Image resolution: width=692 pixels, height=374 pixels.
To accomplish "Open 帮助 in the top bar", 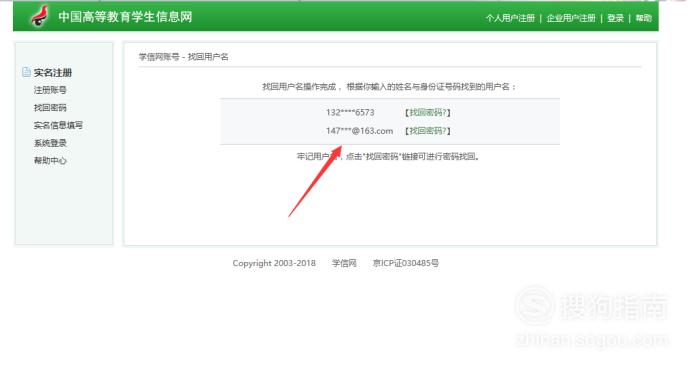I will click(643, 18).
